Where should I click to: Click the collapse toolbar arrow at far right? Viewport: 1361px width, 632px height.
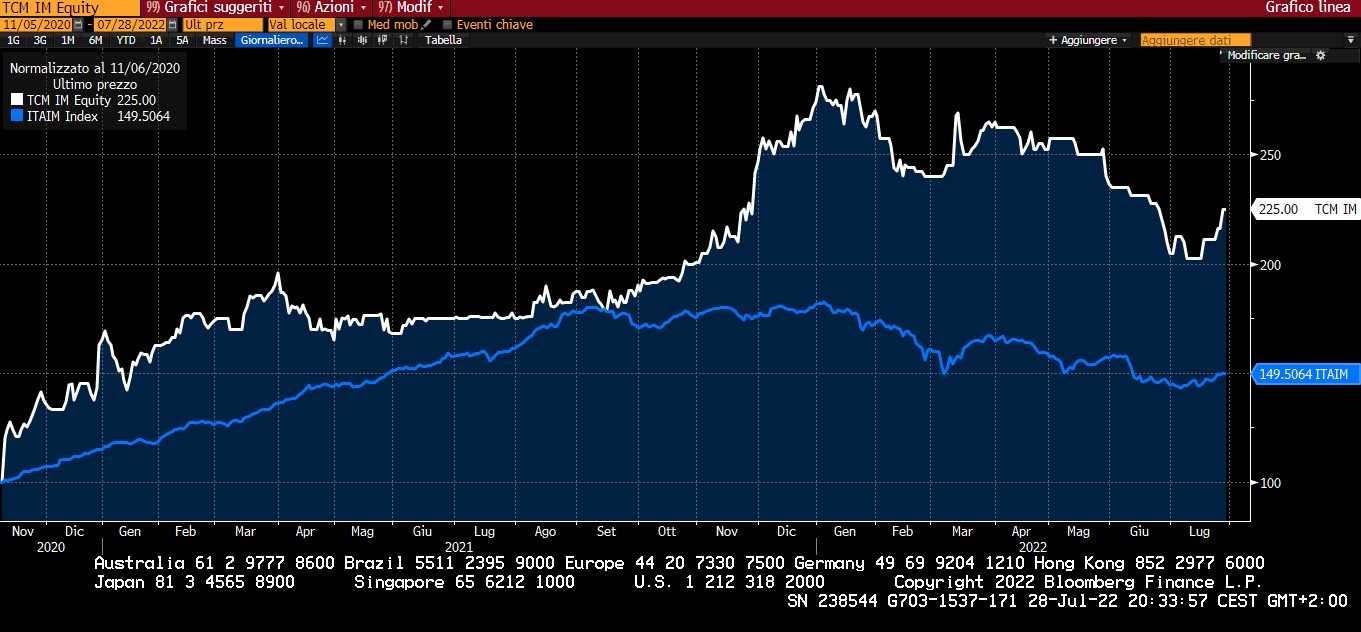[1351, 40]
